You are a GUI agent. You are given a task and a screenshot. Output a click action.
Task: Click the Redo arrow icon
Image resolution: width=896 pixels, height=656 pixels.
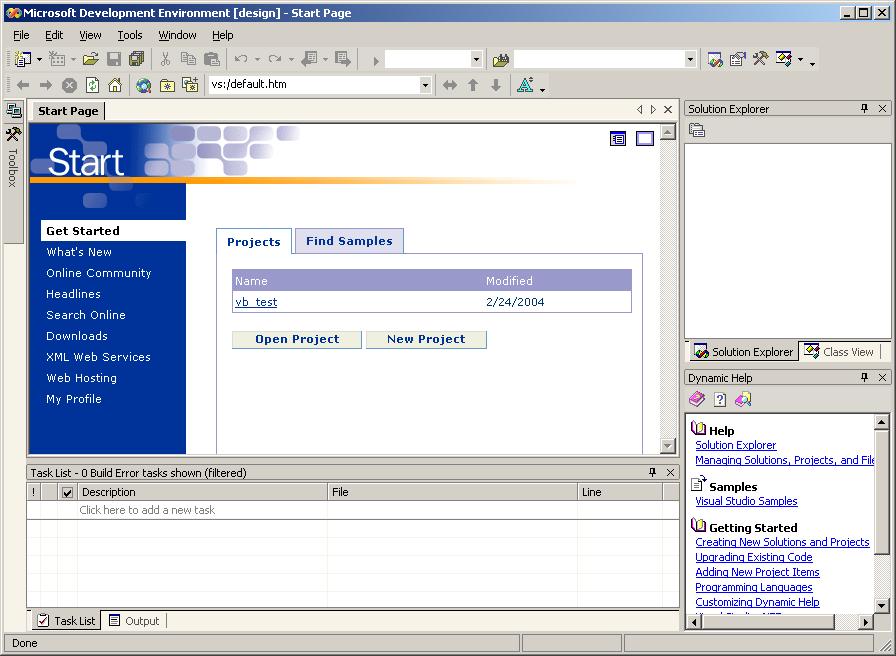(275, 58)
